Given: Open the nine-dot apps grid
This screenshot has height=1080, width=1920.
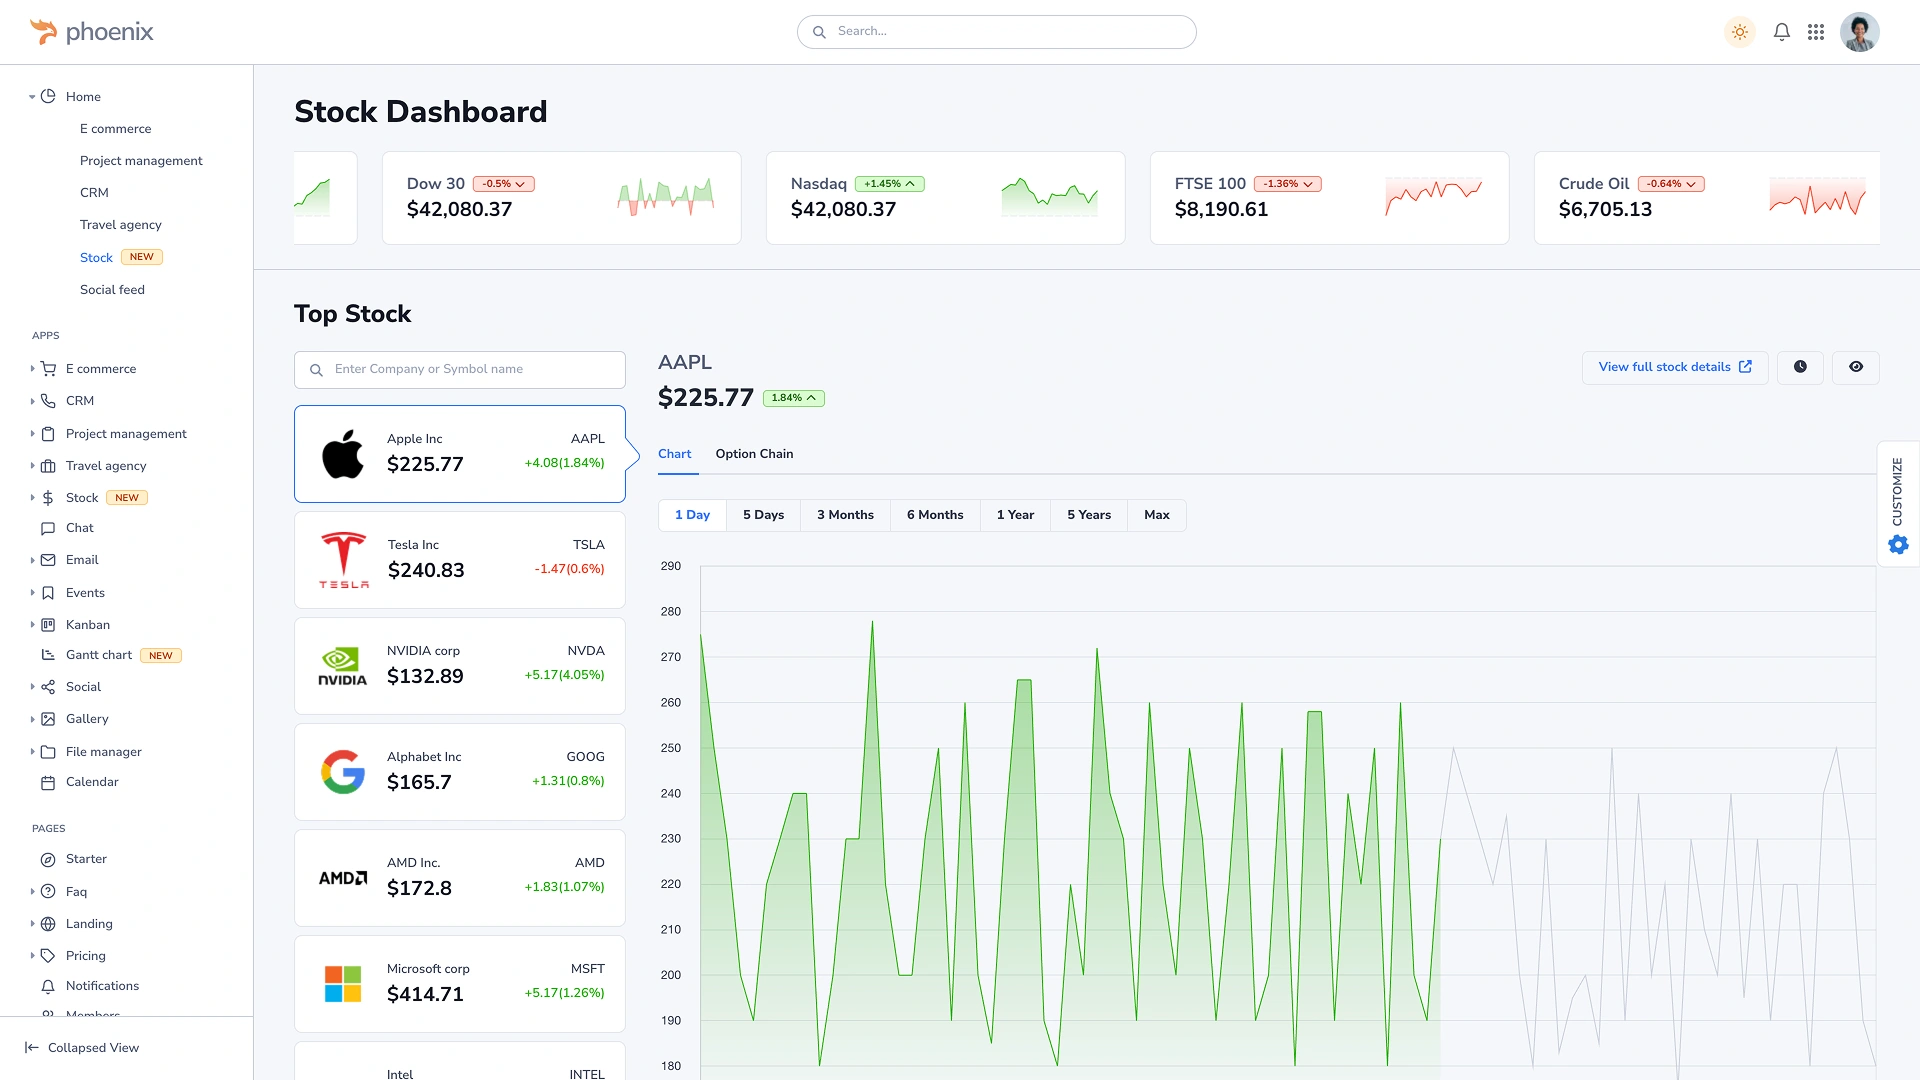Looking at the screenshot, I should (1816, 32).
